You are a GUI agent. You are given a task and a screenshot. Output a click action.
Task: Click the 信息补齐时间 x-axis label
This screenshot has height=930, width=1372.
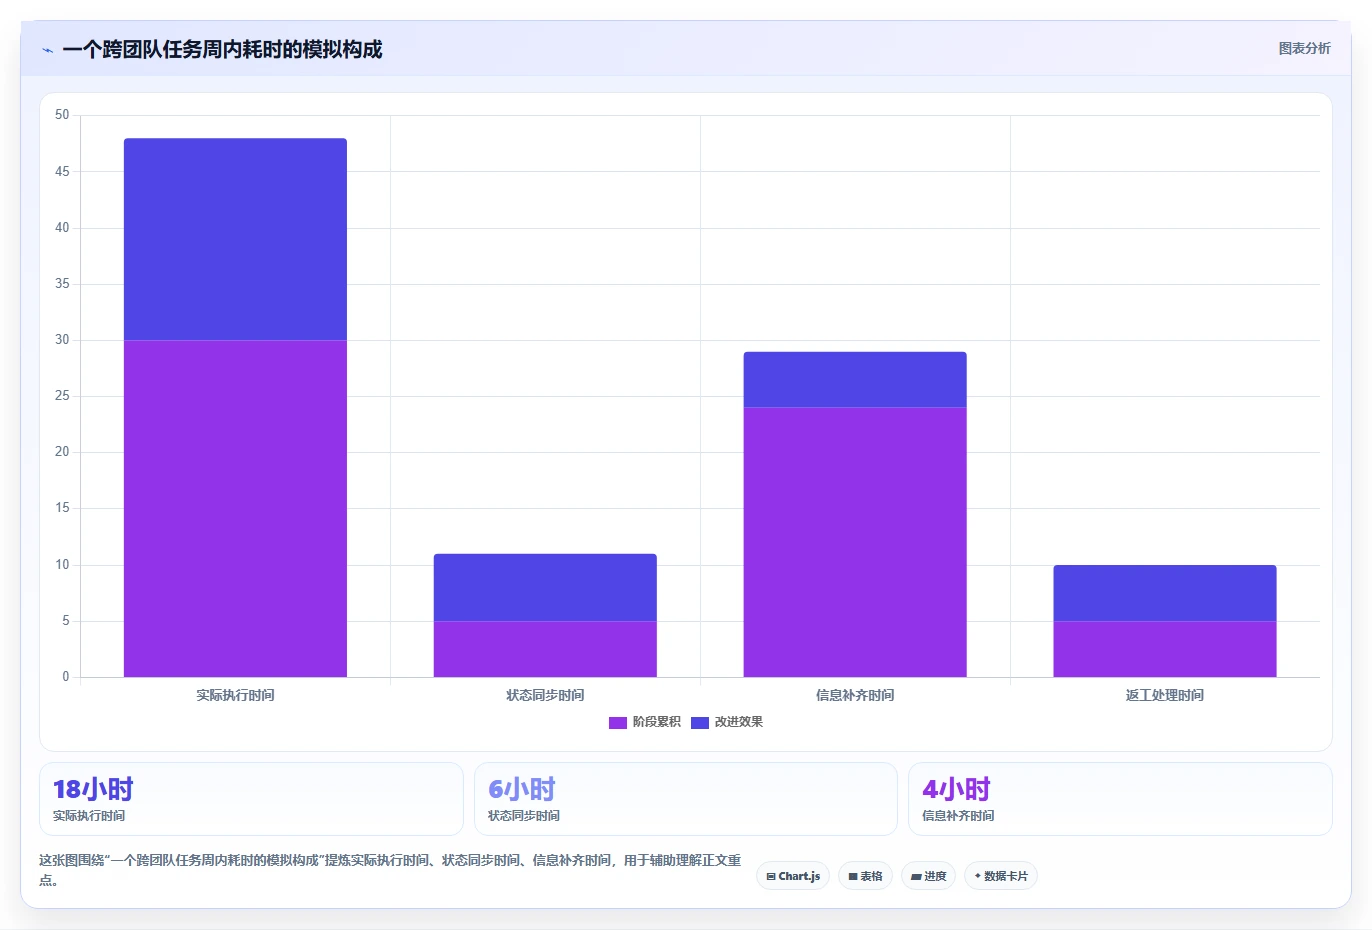[855, 695]
